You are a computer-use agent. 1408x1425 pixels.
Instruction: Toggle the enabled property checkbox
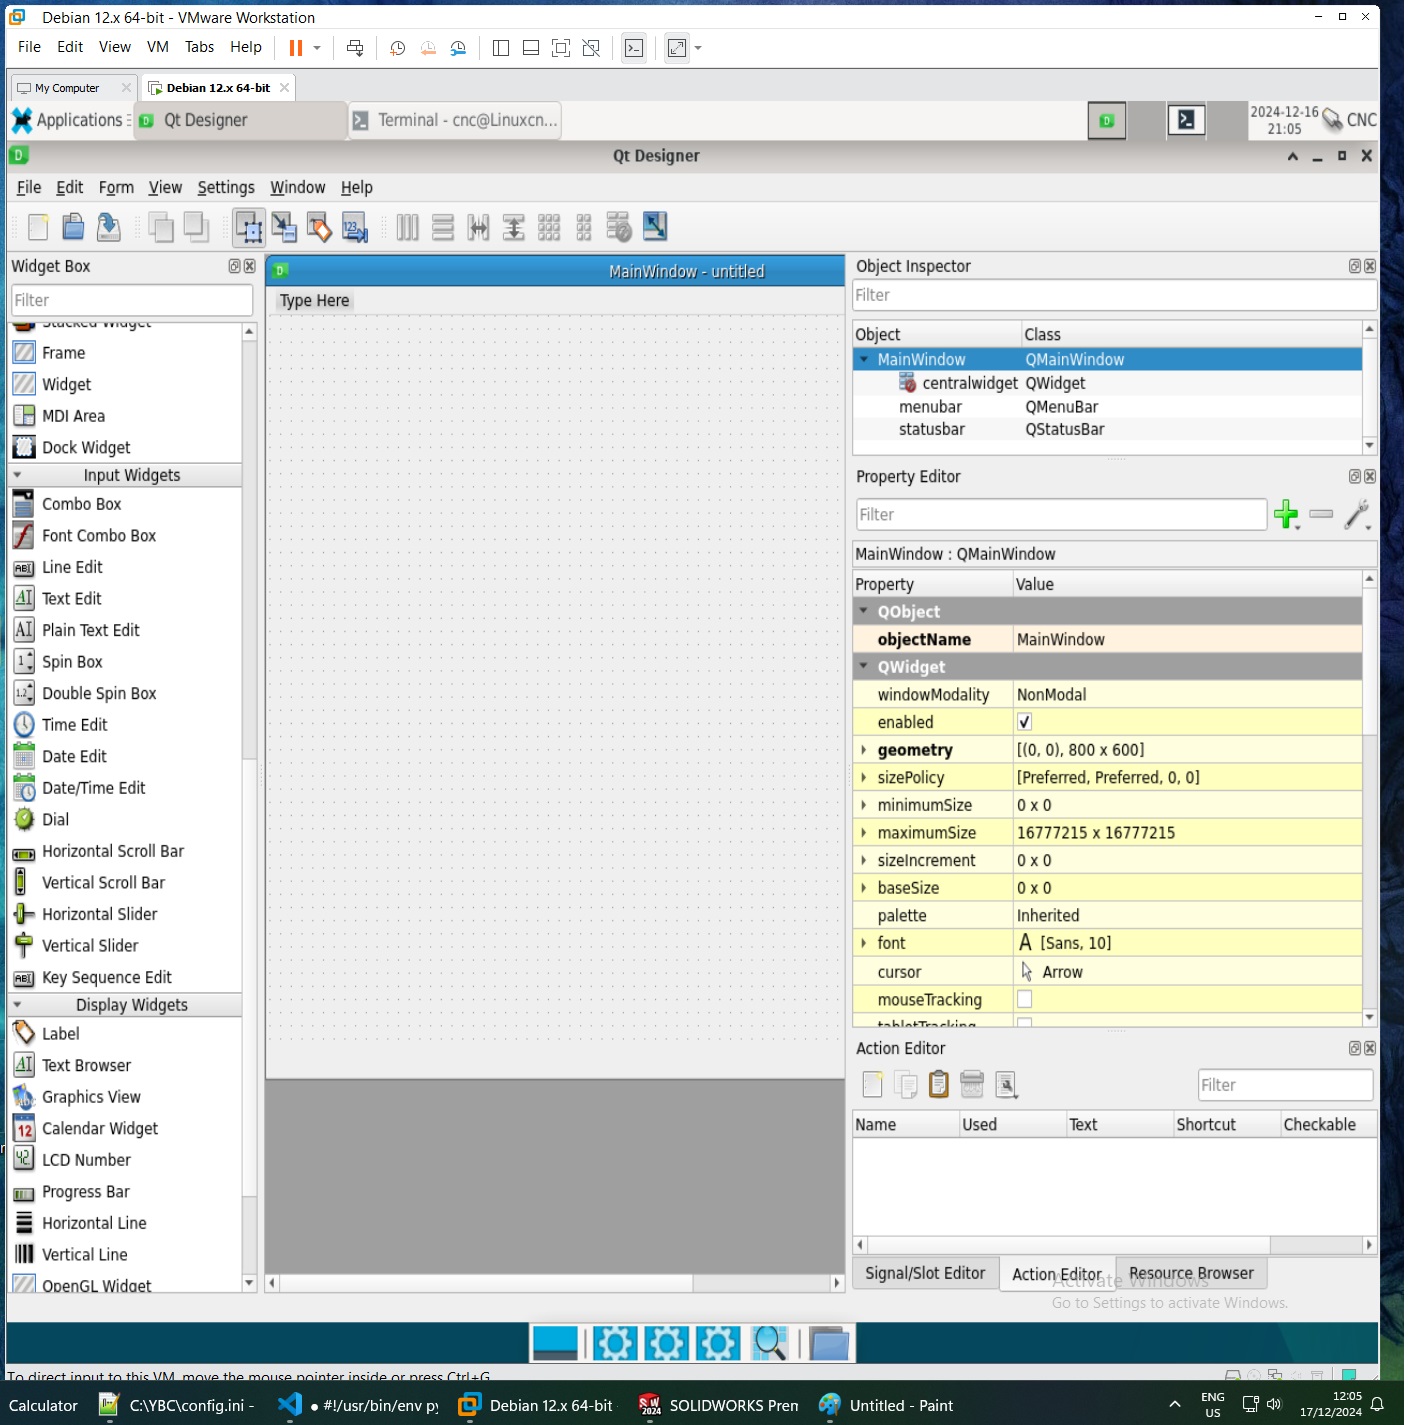click(x=1025, y=722)
